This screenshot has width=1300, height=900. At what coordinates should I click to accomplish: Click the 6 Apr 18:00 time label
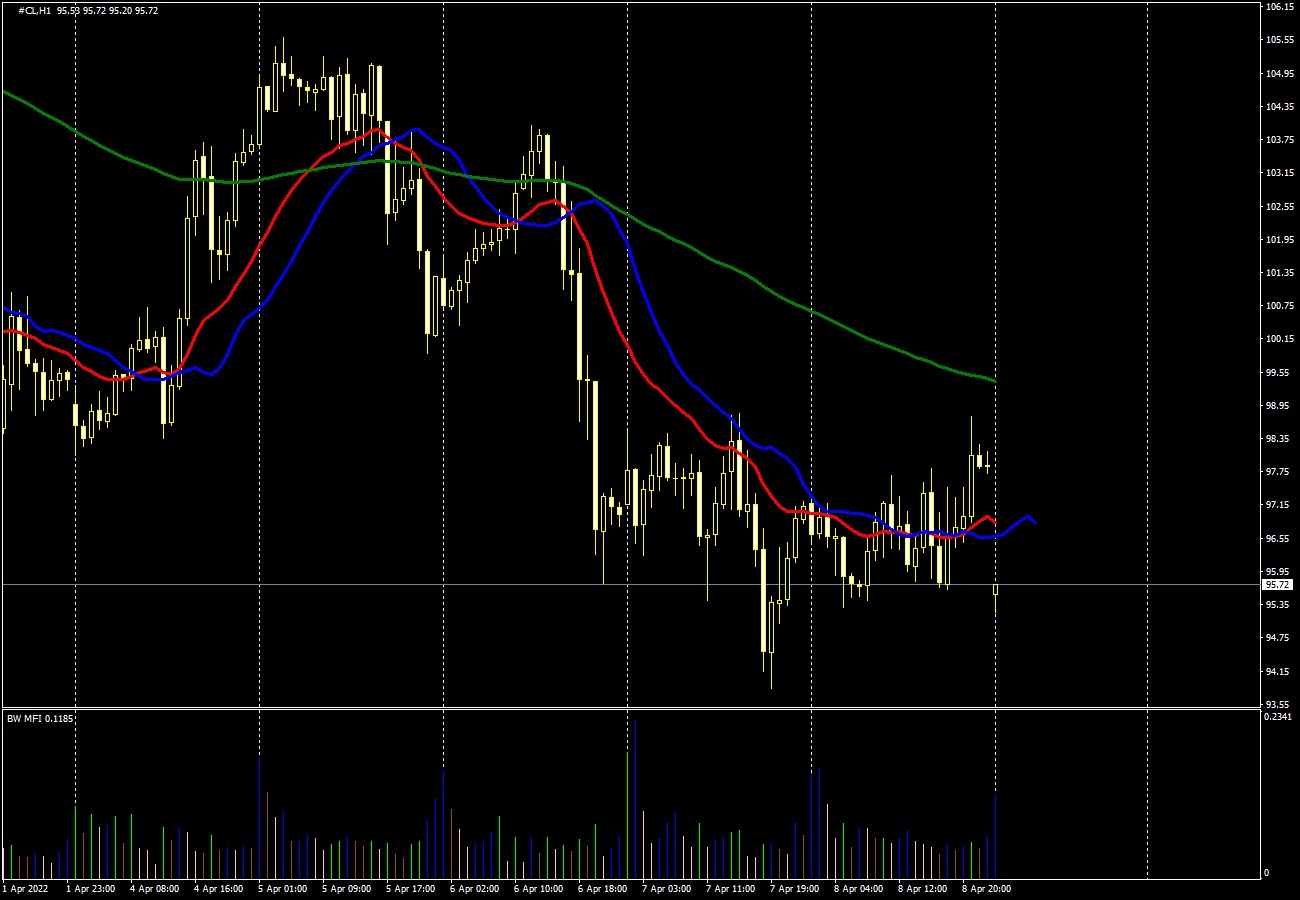[602, 888]
